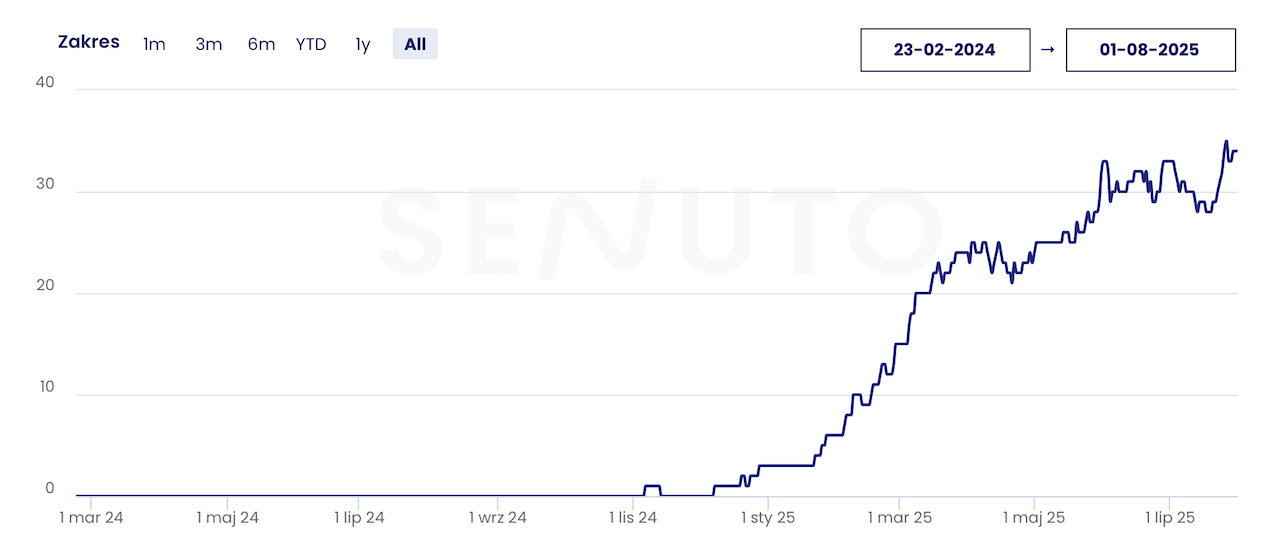Image resolution: width=1280 pixels, height=544 pixels.
Task: Click the '1 mar 25' axis label
Action: pos(899,518)
